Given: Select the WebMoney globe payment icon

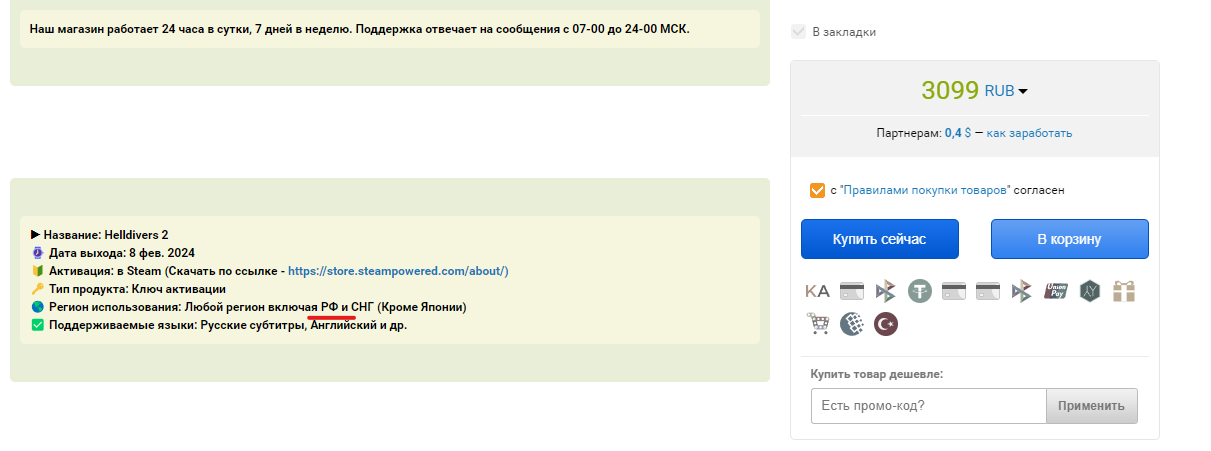Looking at the screenshot, I should point(852,324).
